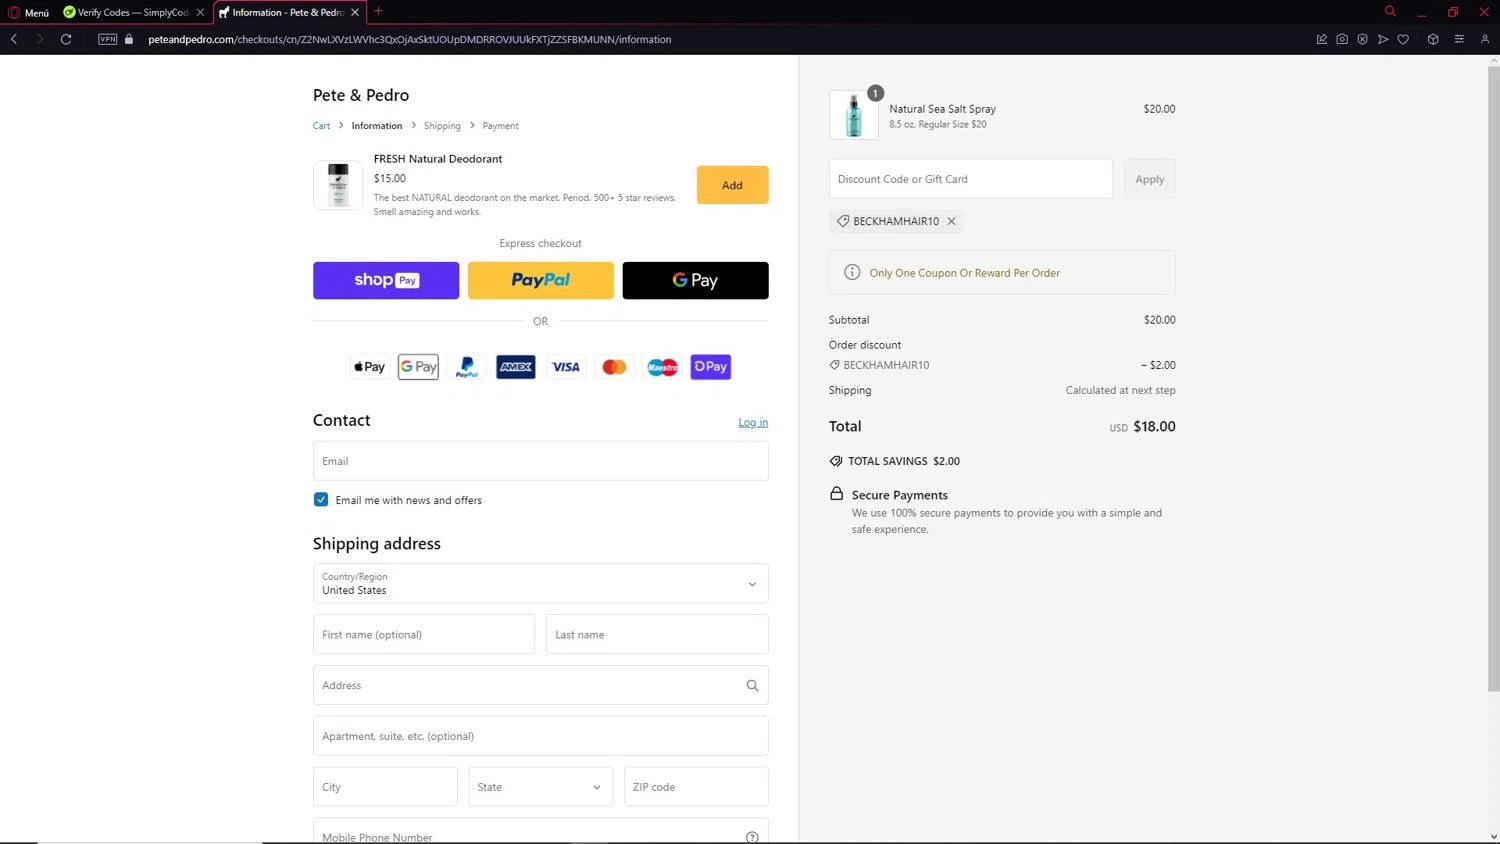The width and height of the screenshot is (1500, 844).
Task: Toggle the VPN badge in address bar
Action: [108, 39]
